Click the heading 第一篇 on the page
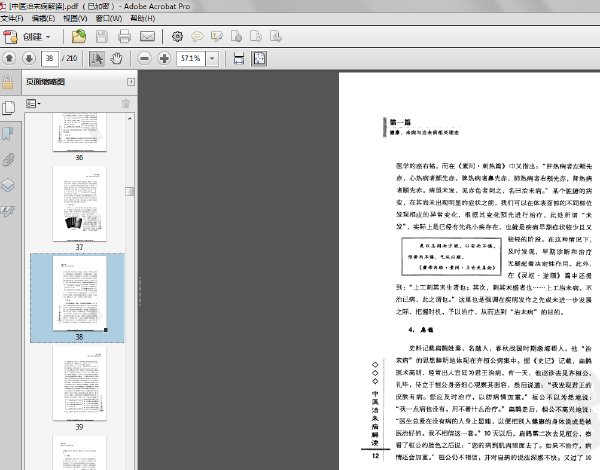Viewport: 600px width, 470px height. point(400,122)
